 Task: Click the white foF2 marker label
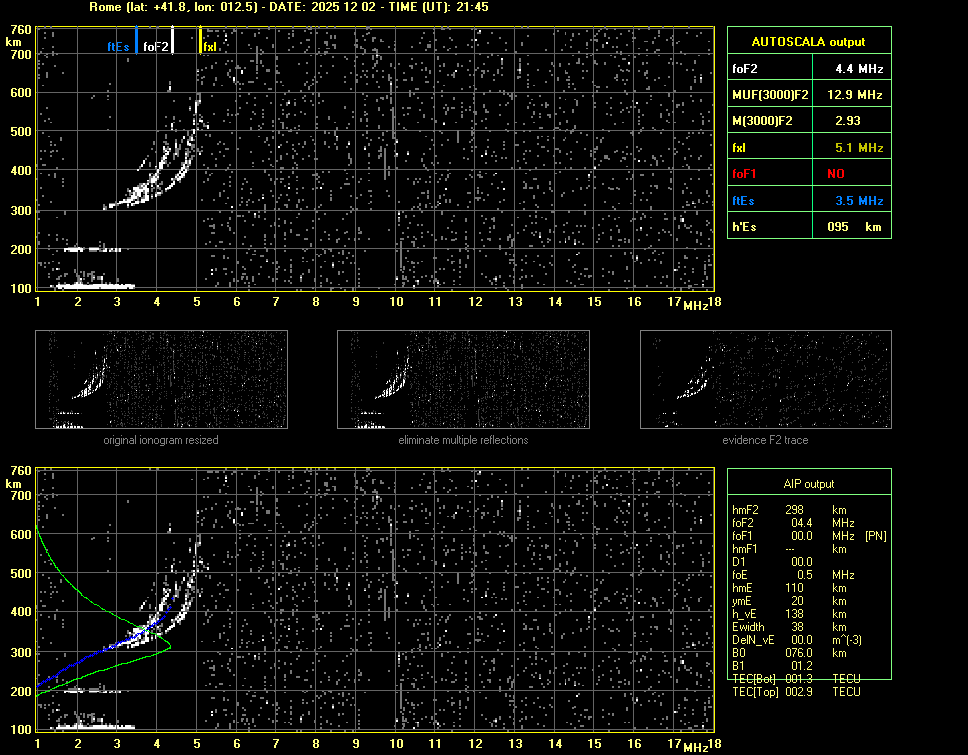pyautogui.click(x=156, y=46)
